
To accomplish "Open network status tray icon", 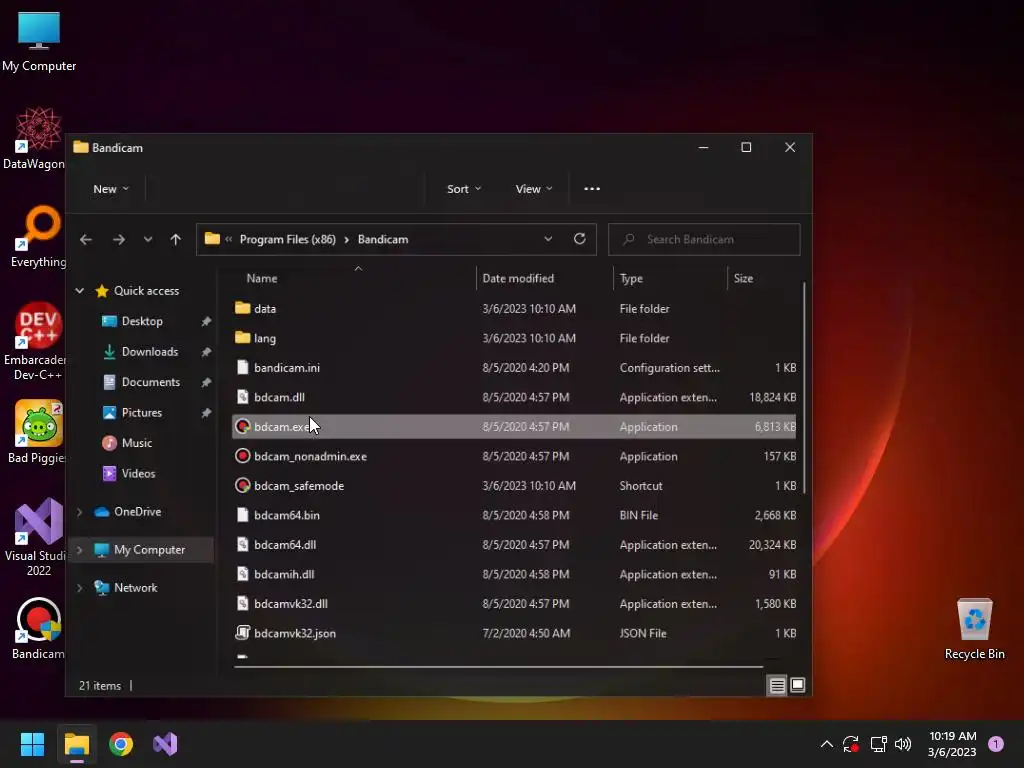I will click(878, 744).
